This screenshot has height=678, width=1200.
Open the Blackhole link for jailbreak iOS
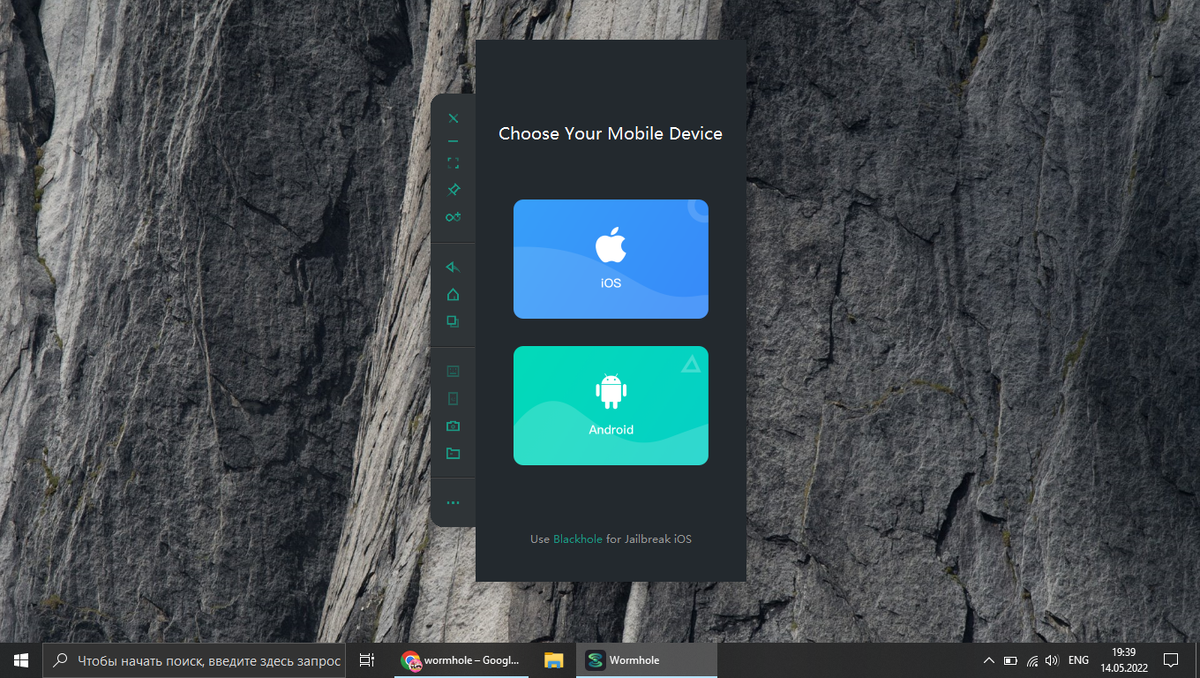[578, 539]
